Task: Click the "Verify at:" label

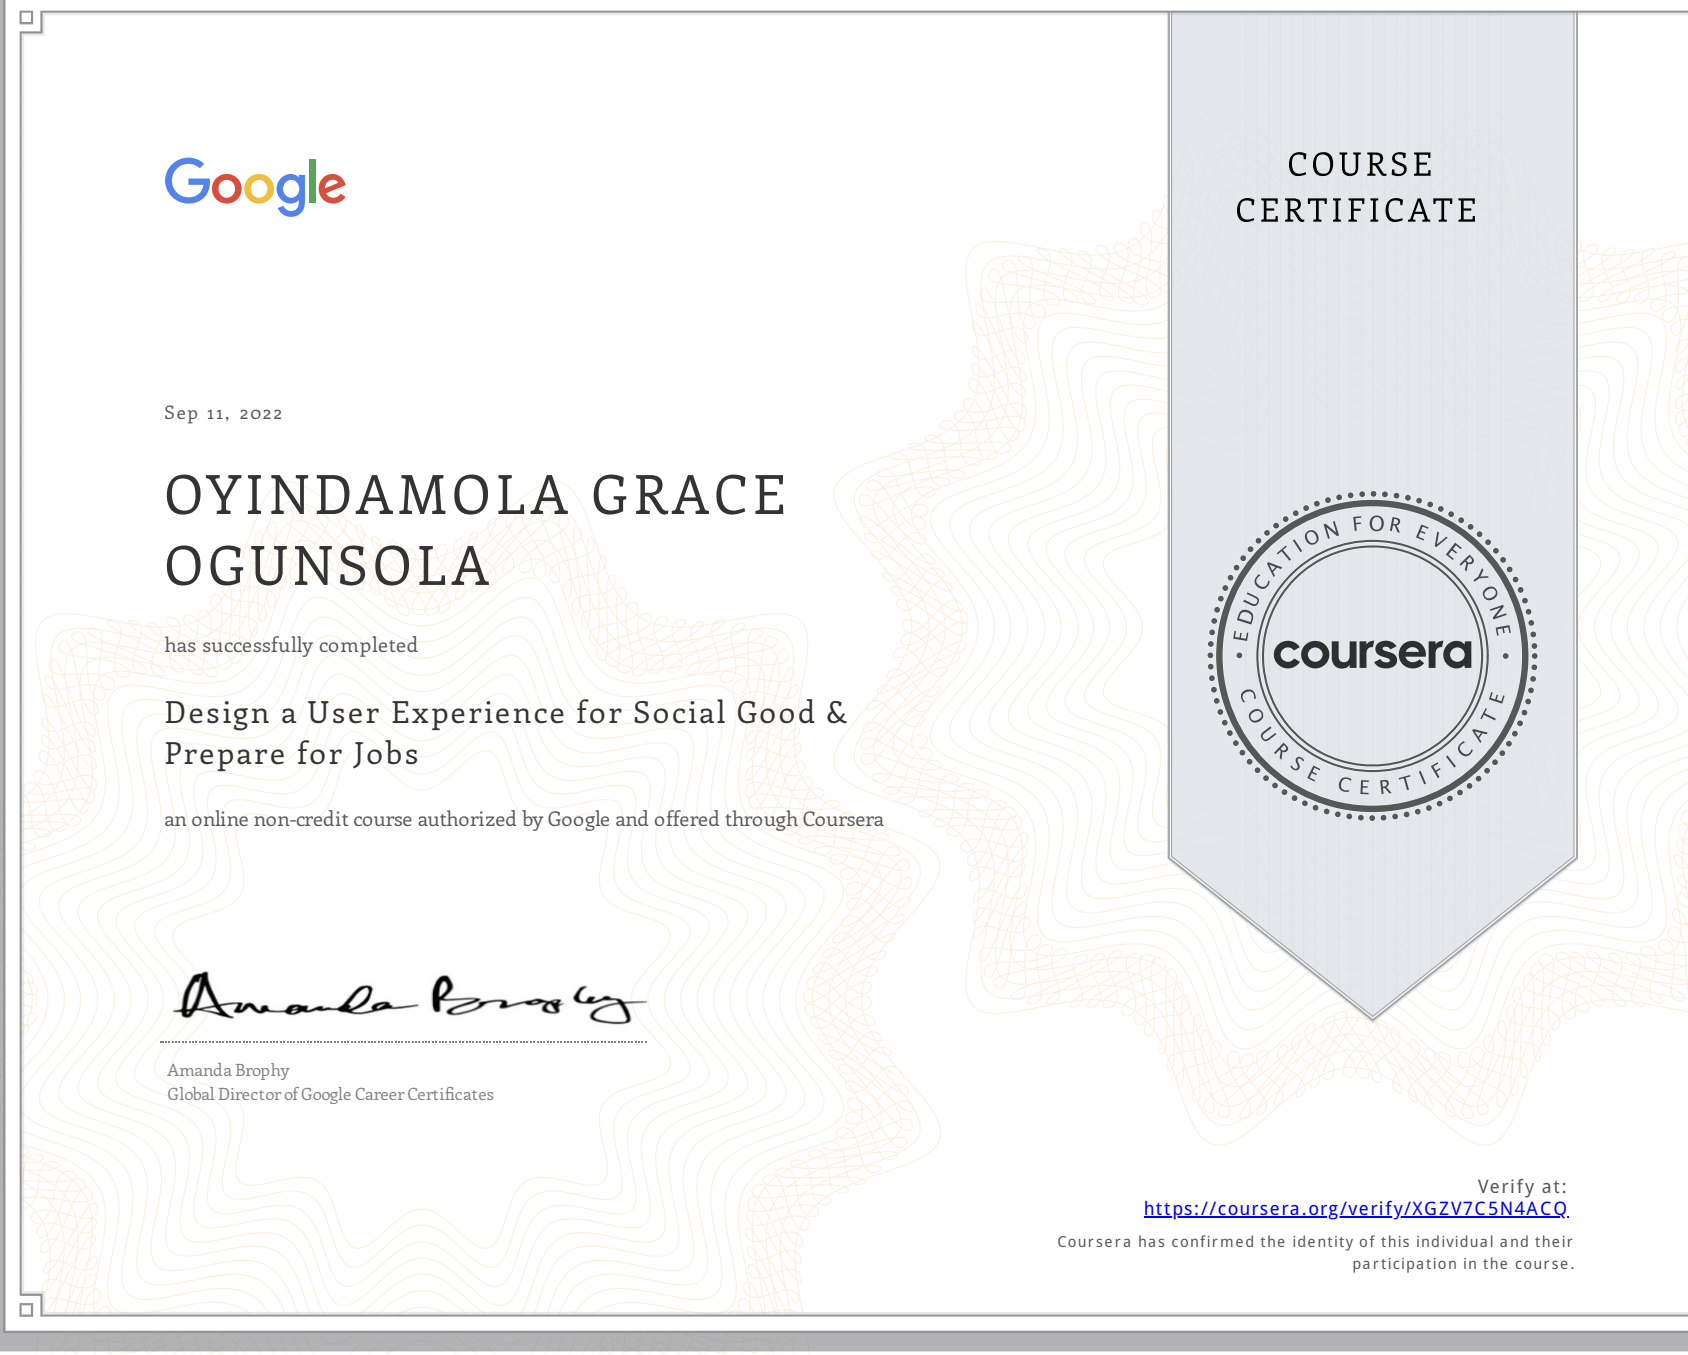Action: coord(1522,1186)
